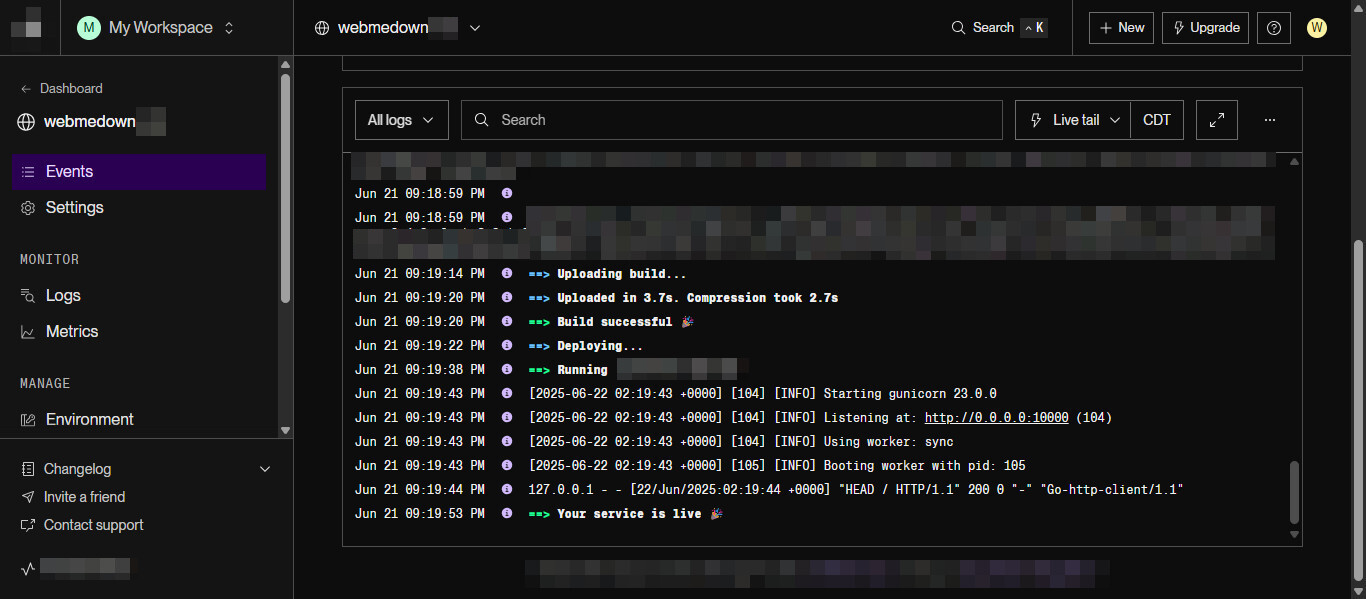Click the sidebar scrollbar up arrow

[285, 65]
